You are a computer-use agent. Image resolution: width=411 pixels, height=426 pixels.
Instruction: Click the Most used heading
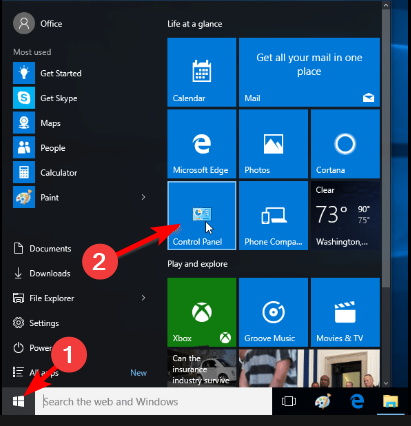pos(32,52)
